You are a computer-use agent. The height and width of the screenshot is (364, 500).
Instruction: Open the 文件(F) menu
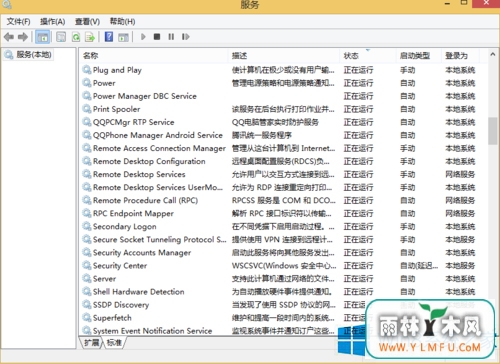[x=18, y=22]
